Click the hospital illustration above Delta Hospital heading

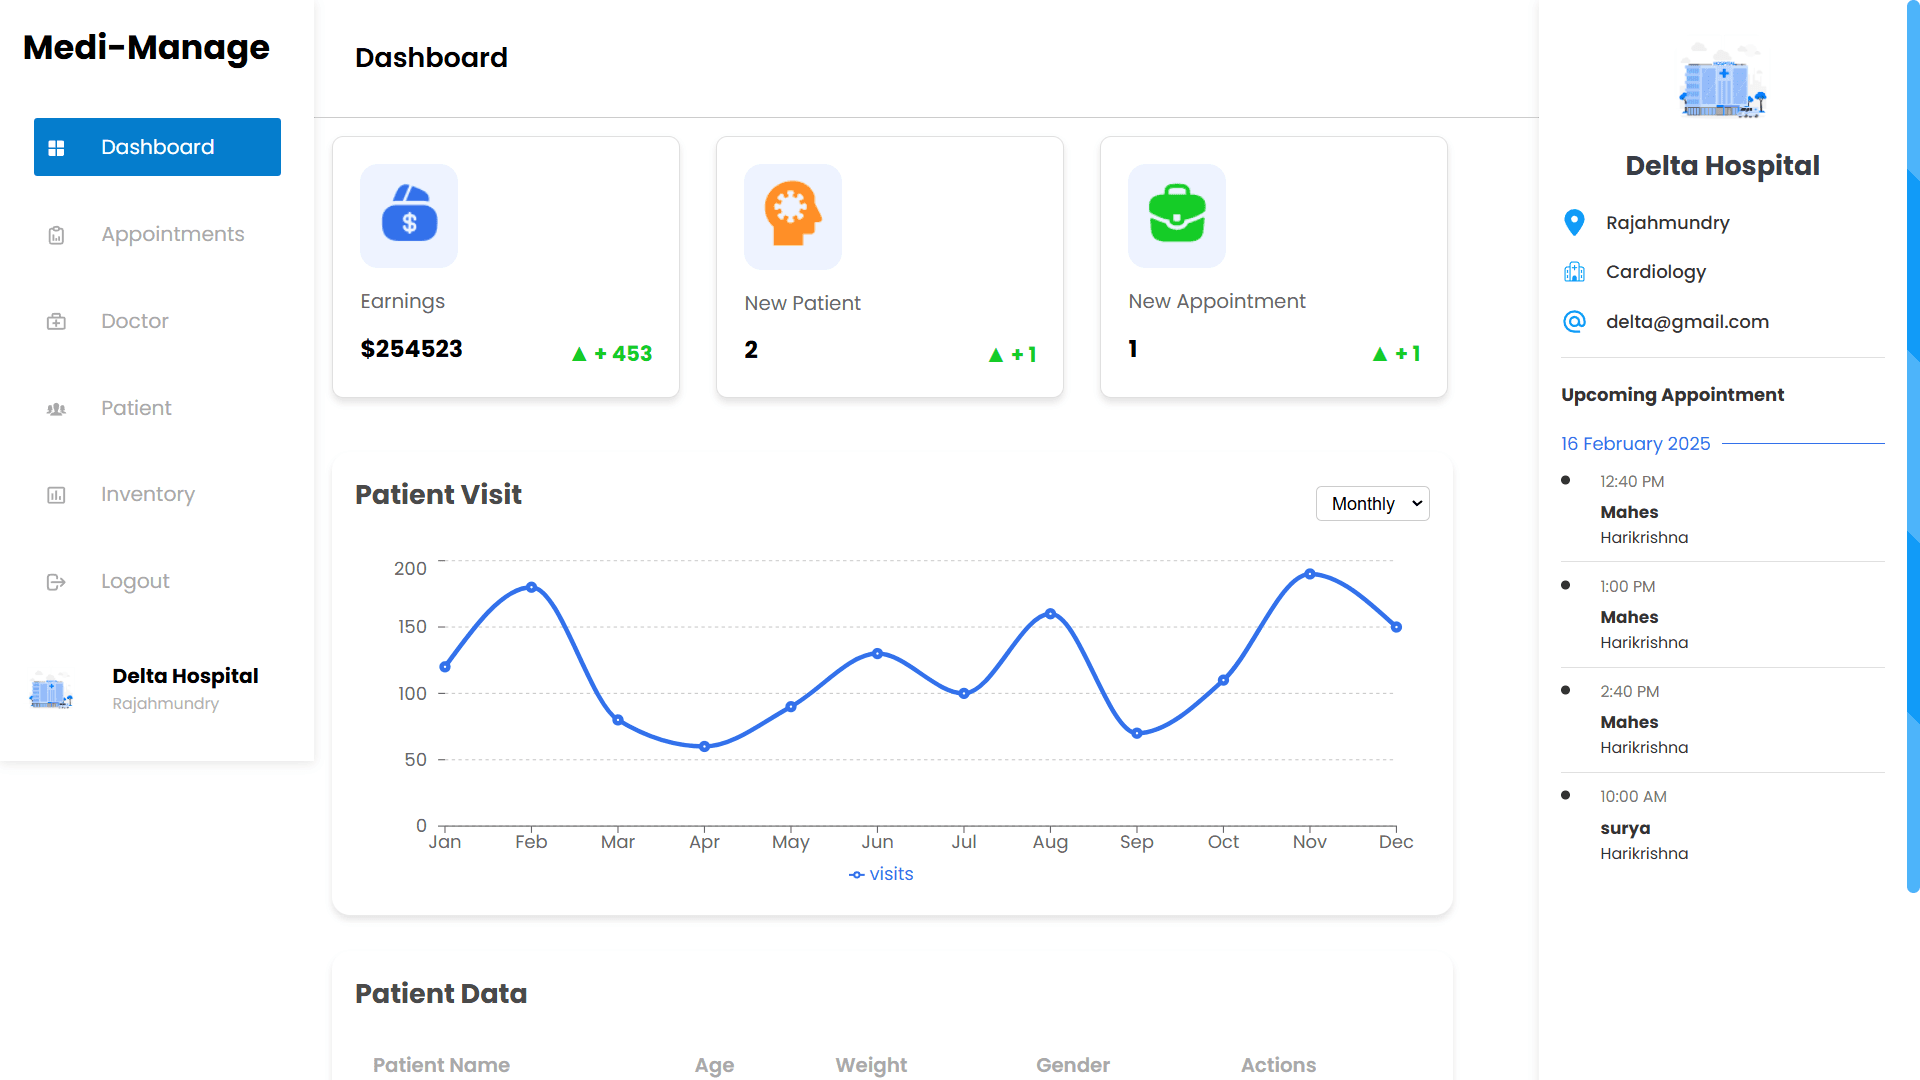1723,81
